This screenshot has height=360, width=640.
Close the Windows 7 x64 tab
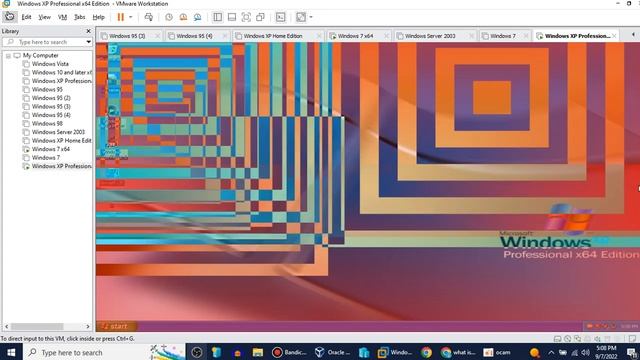click(386, 36)
